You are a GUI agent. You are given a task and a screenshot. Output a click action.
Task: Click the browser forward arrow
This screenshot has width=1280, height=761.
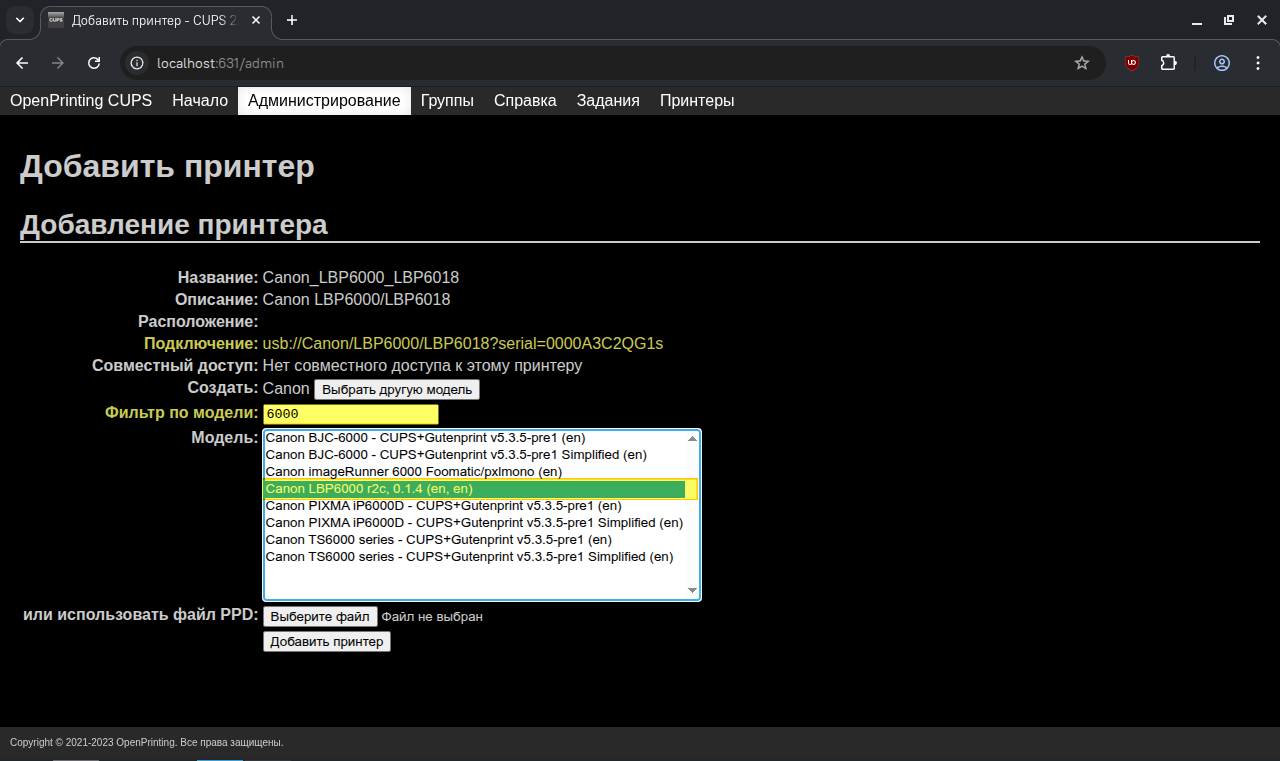tap(58, 63)
